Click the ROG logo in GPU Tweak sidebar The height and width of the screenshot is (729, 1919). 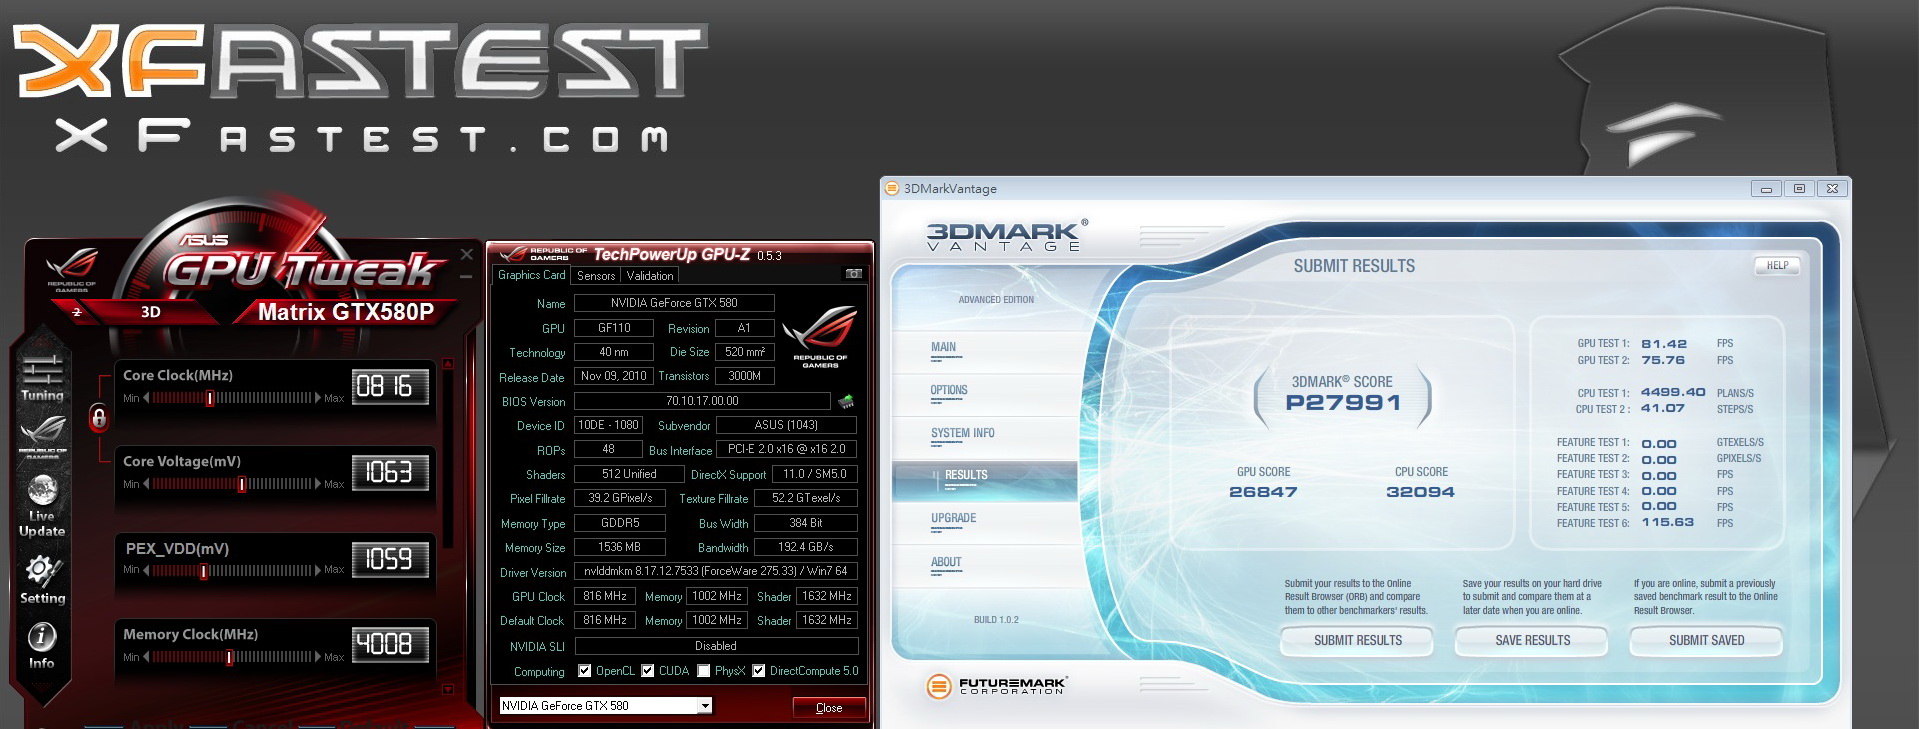coord(42,432)
